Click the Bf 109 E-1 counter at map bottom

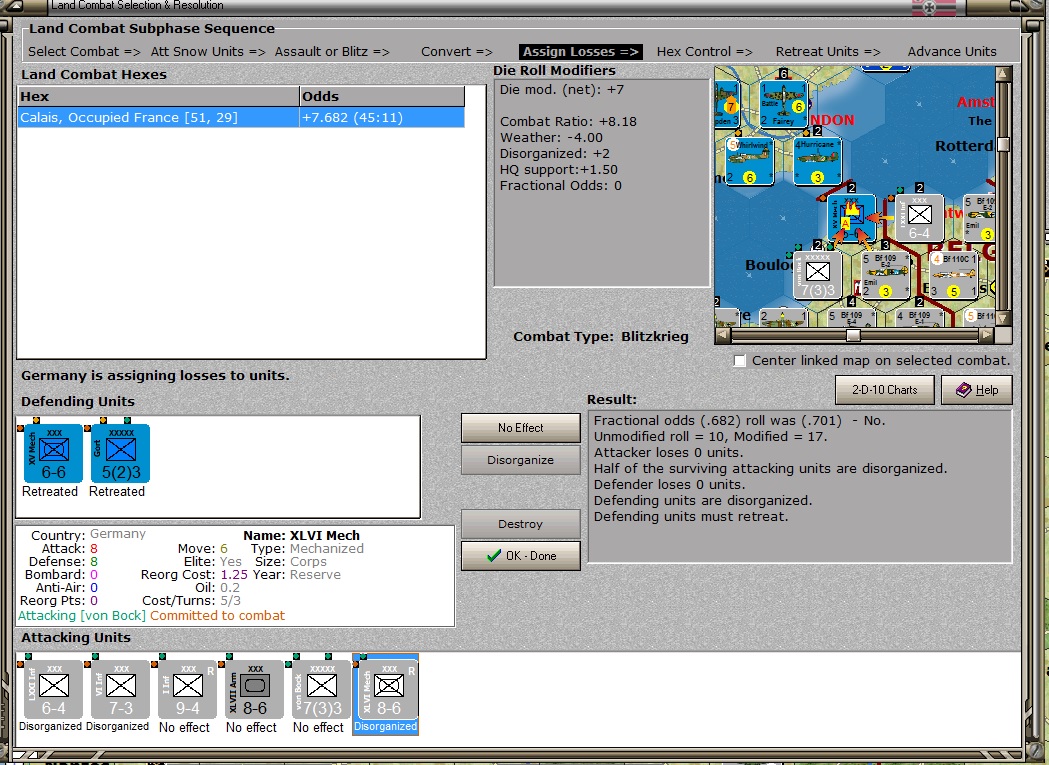[x=920, y=317]
